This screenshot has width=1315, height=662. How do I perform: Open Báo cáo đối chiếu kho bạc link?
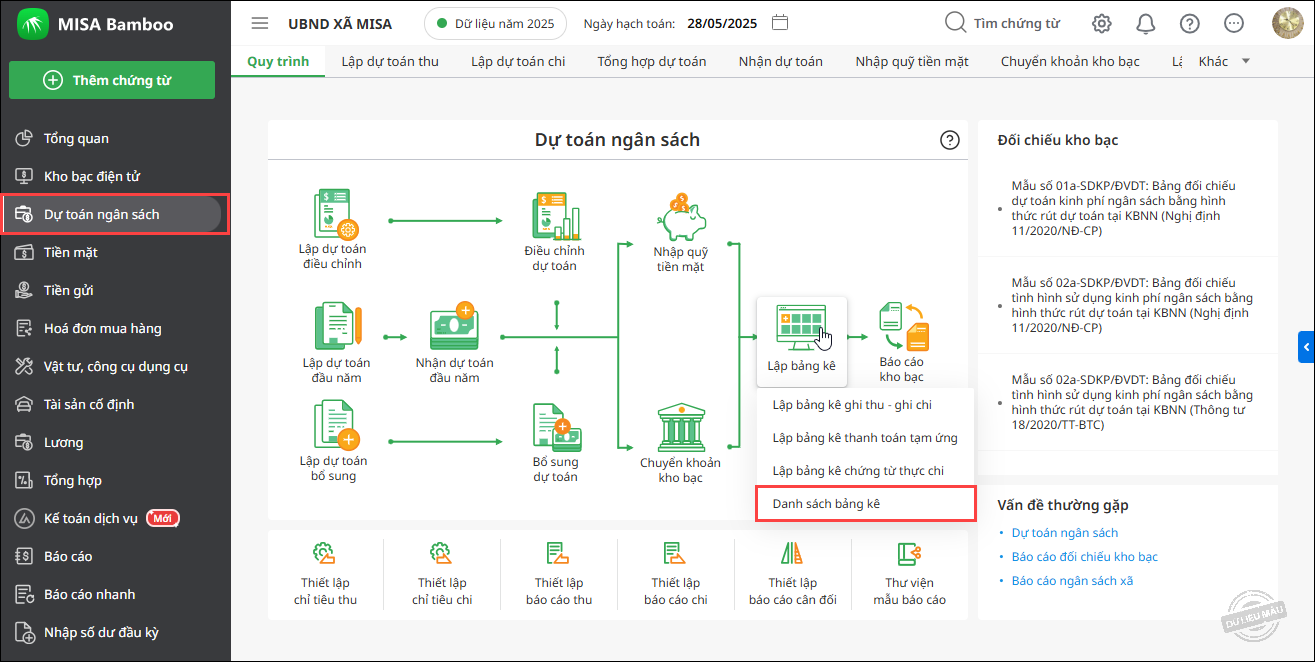pos(1085,557)
